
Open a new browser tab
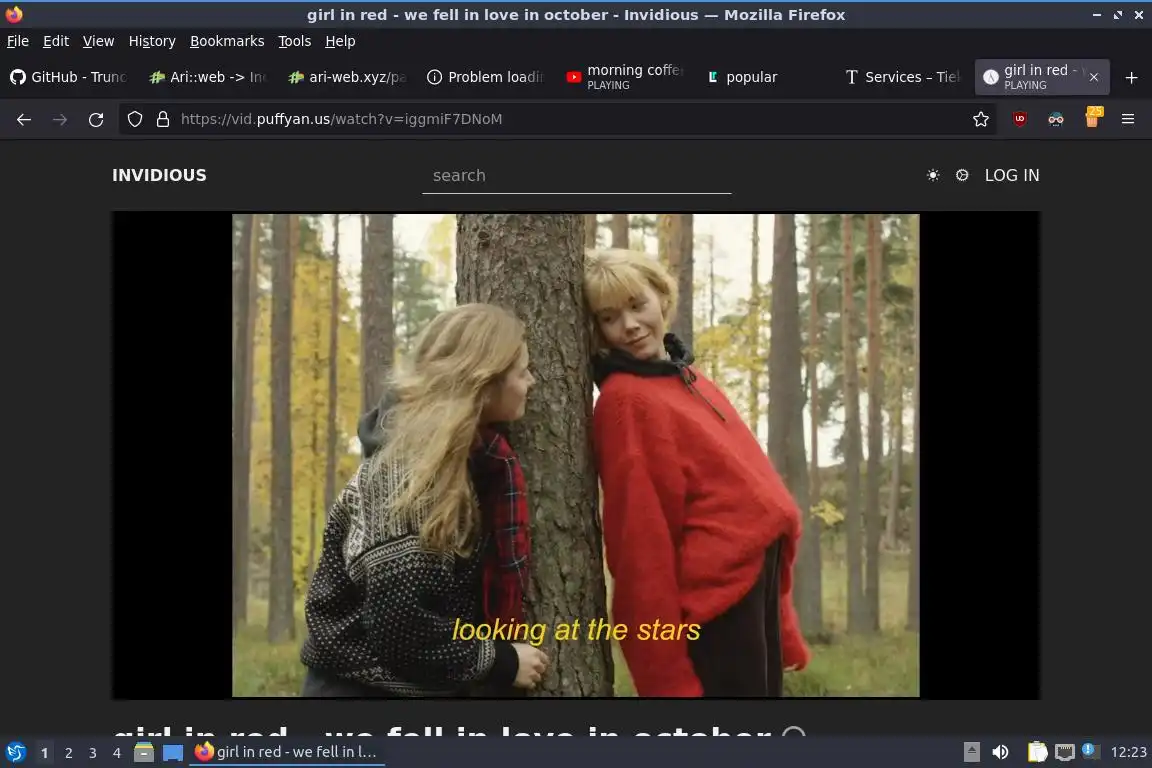point(1131,77)
